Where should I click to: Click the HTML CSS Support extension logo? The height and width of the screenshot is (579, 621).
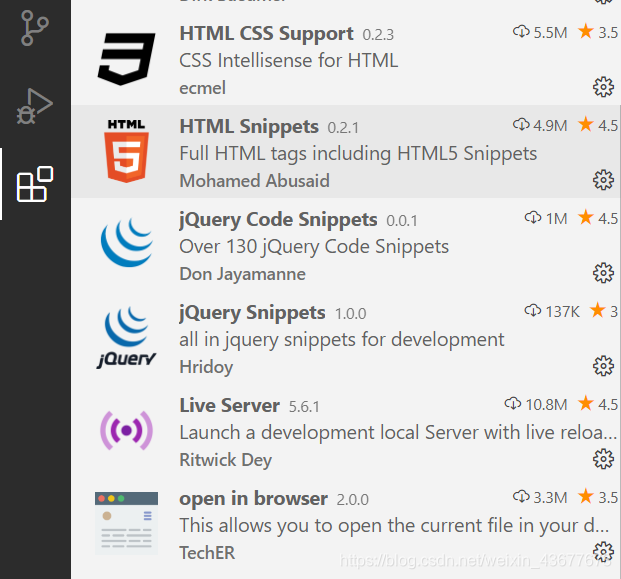click(126, 59)
